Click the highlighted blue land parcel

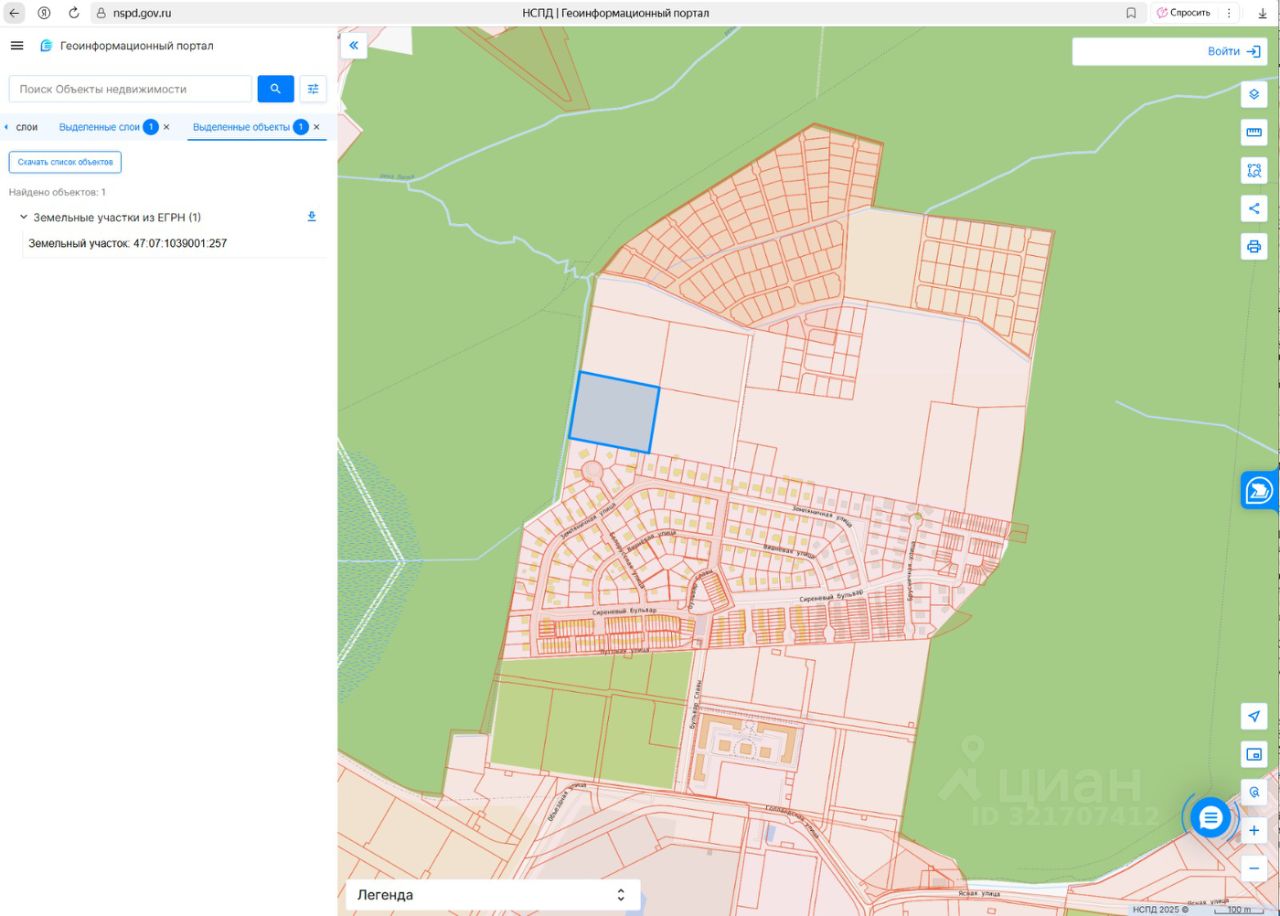614,412
